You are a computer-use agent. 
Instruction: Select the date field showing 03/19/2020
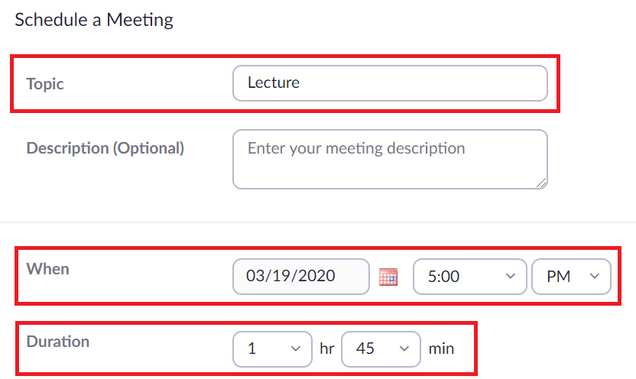[301, 276]
